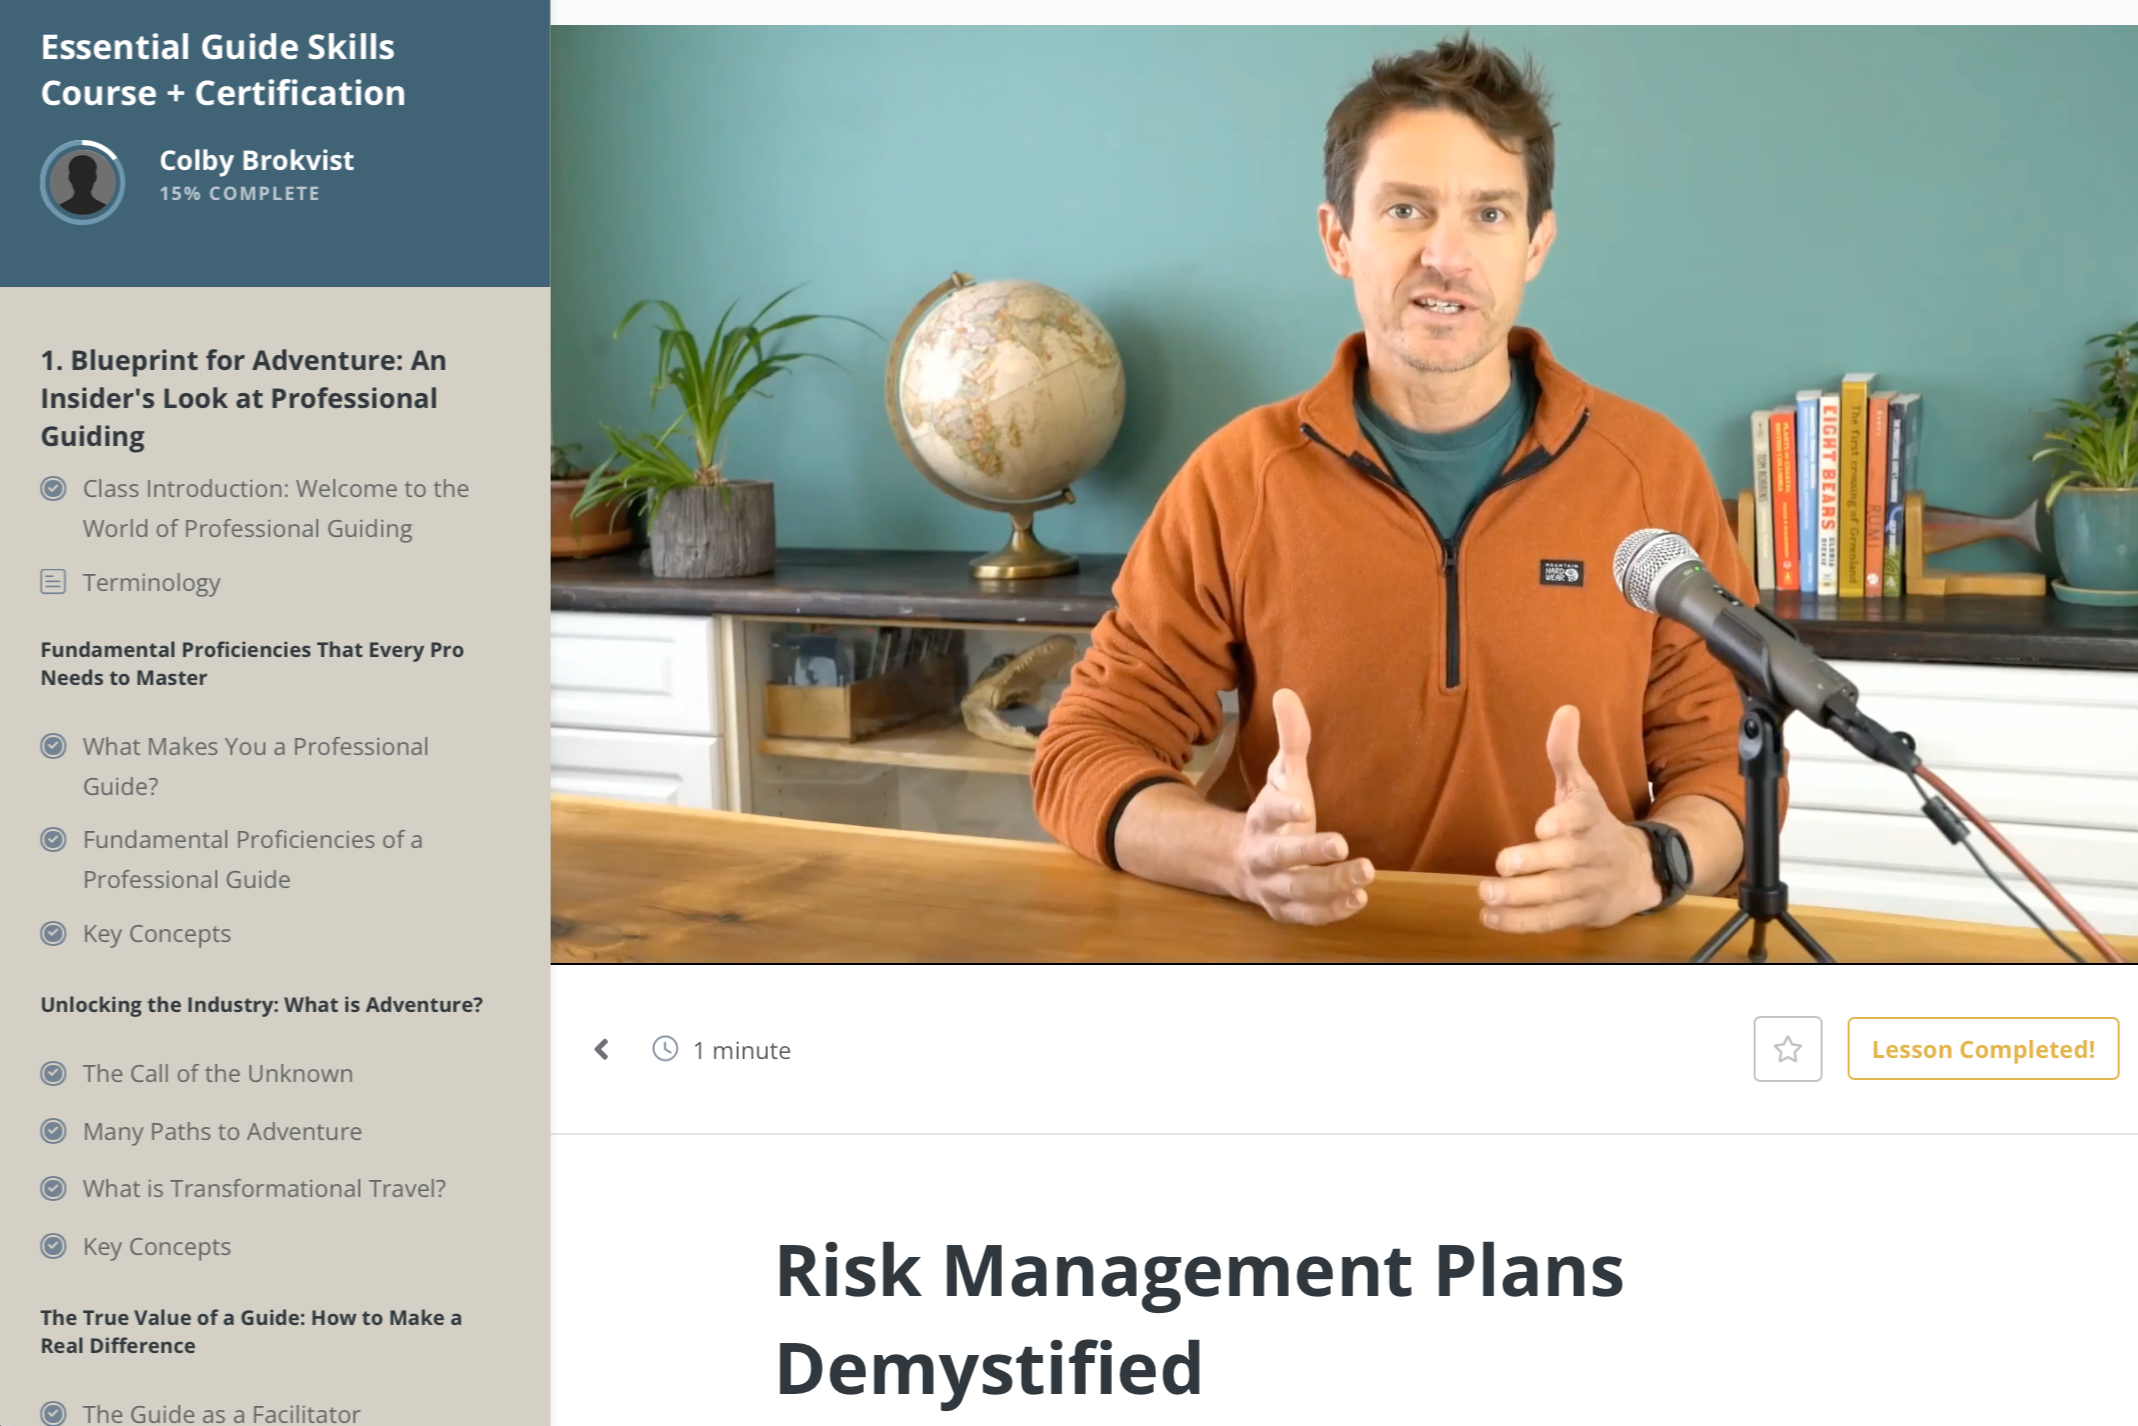Image resolution: width=2138 pixels, height=1426 pixels.
Task: Click checkmark icon beside Many Paths to Adventure
Action: (x=53, y=1131)
